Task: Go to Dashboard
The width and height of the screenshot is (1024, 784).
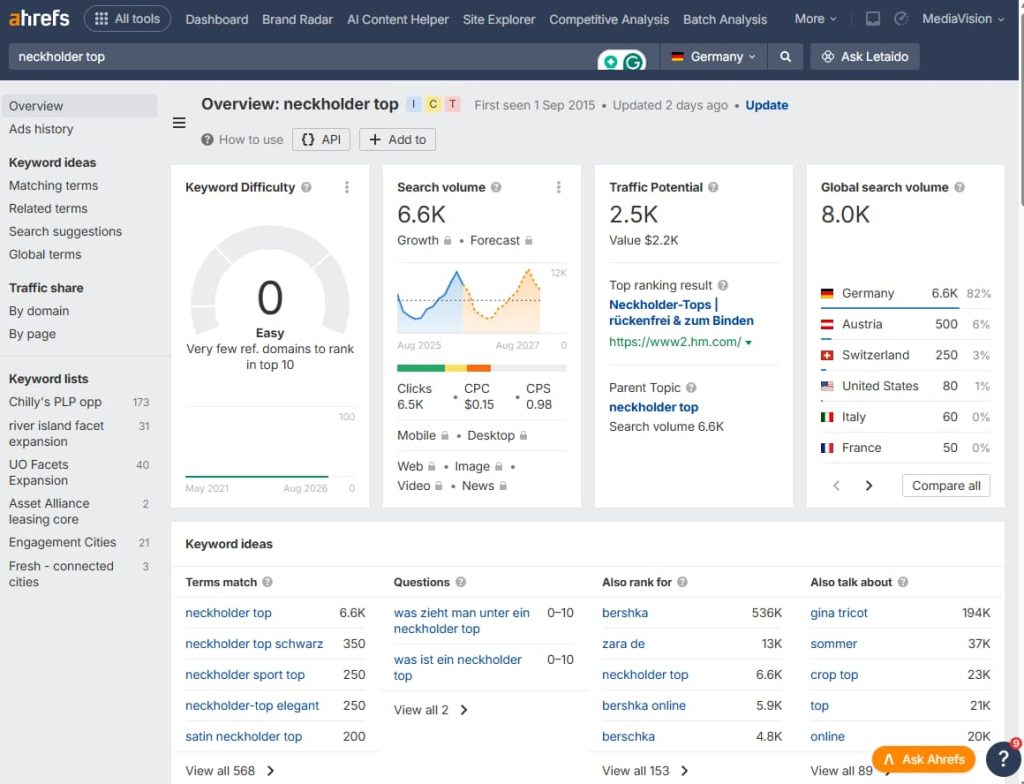Action: pyautogui.click(x=217, y=20)
